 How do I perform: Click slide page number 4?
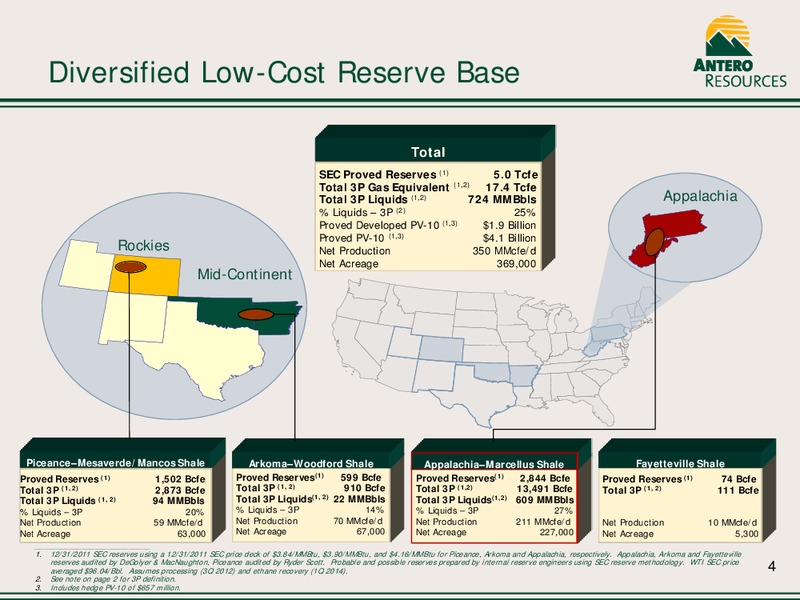[771, 566]
